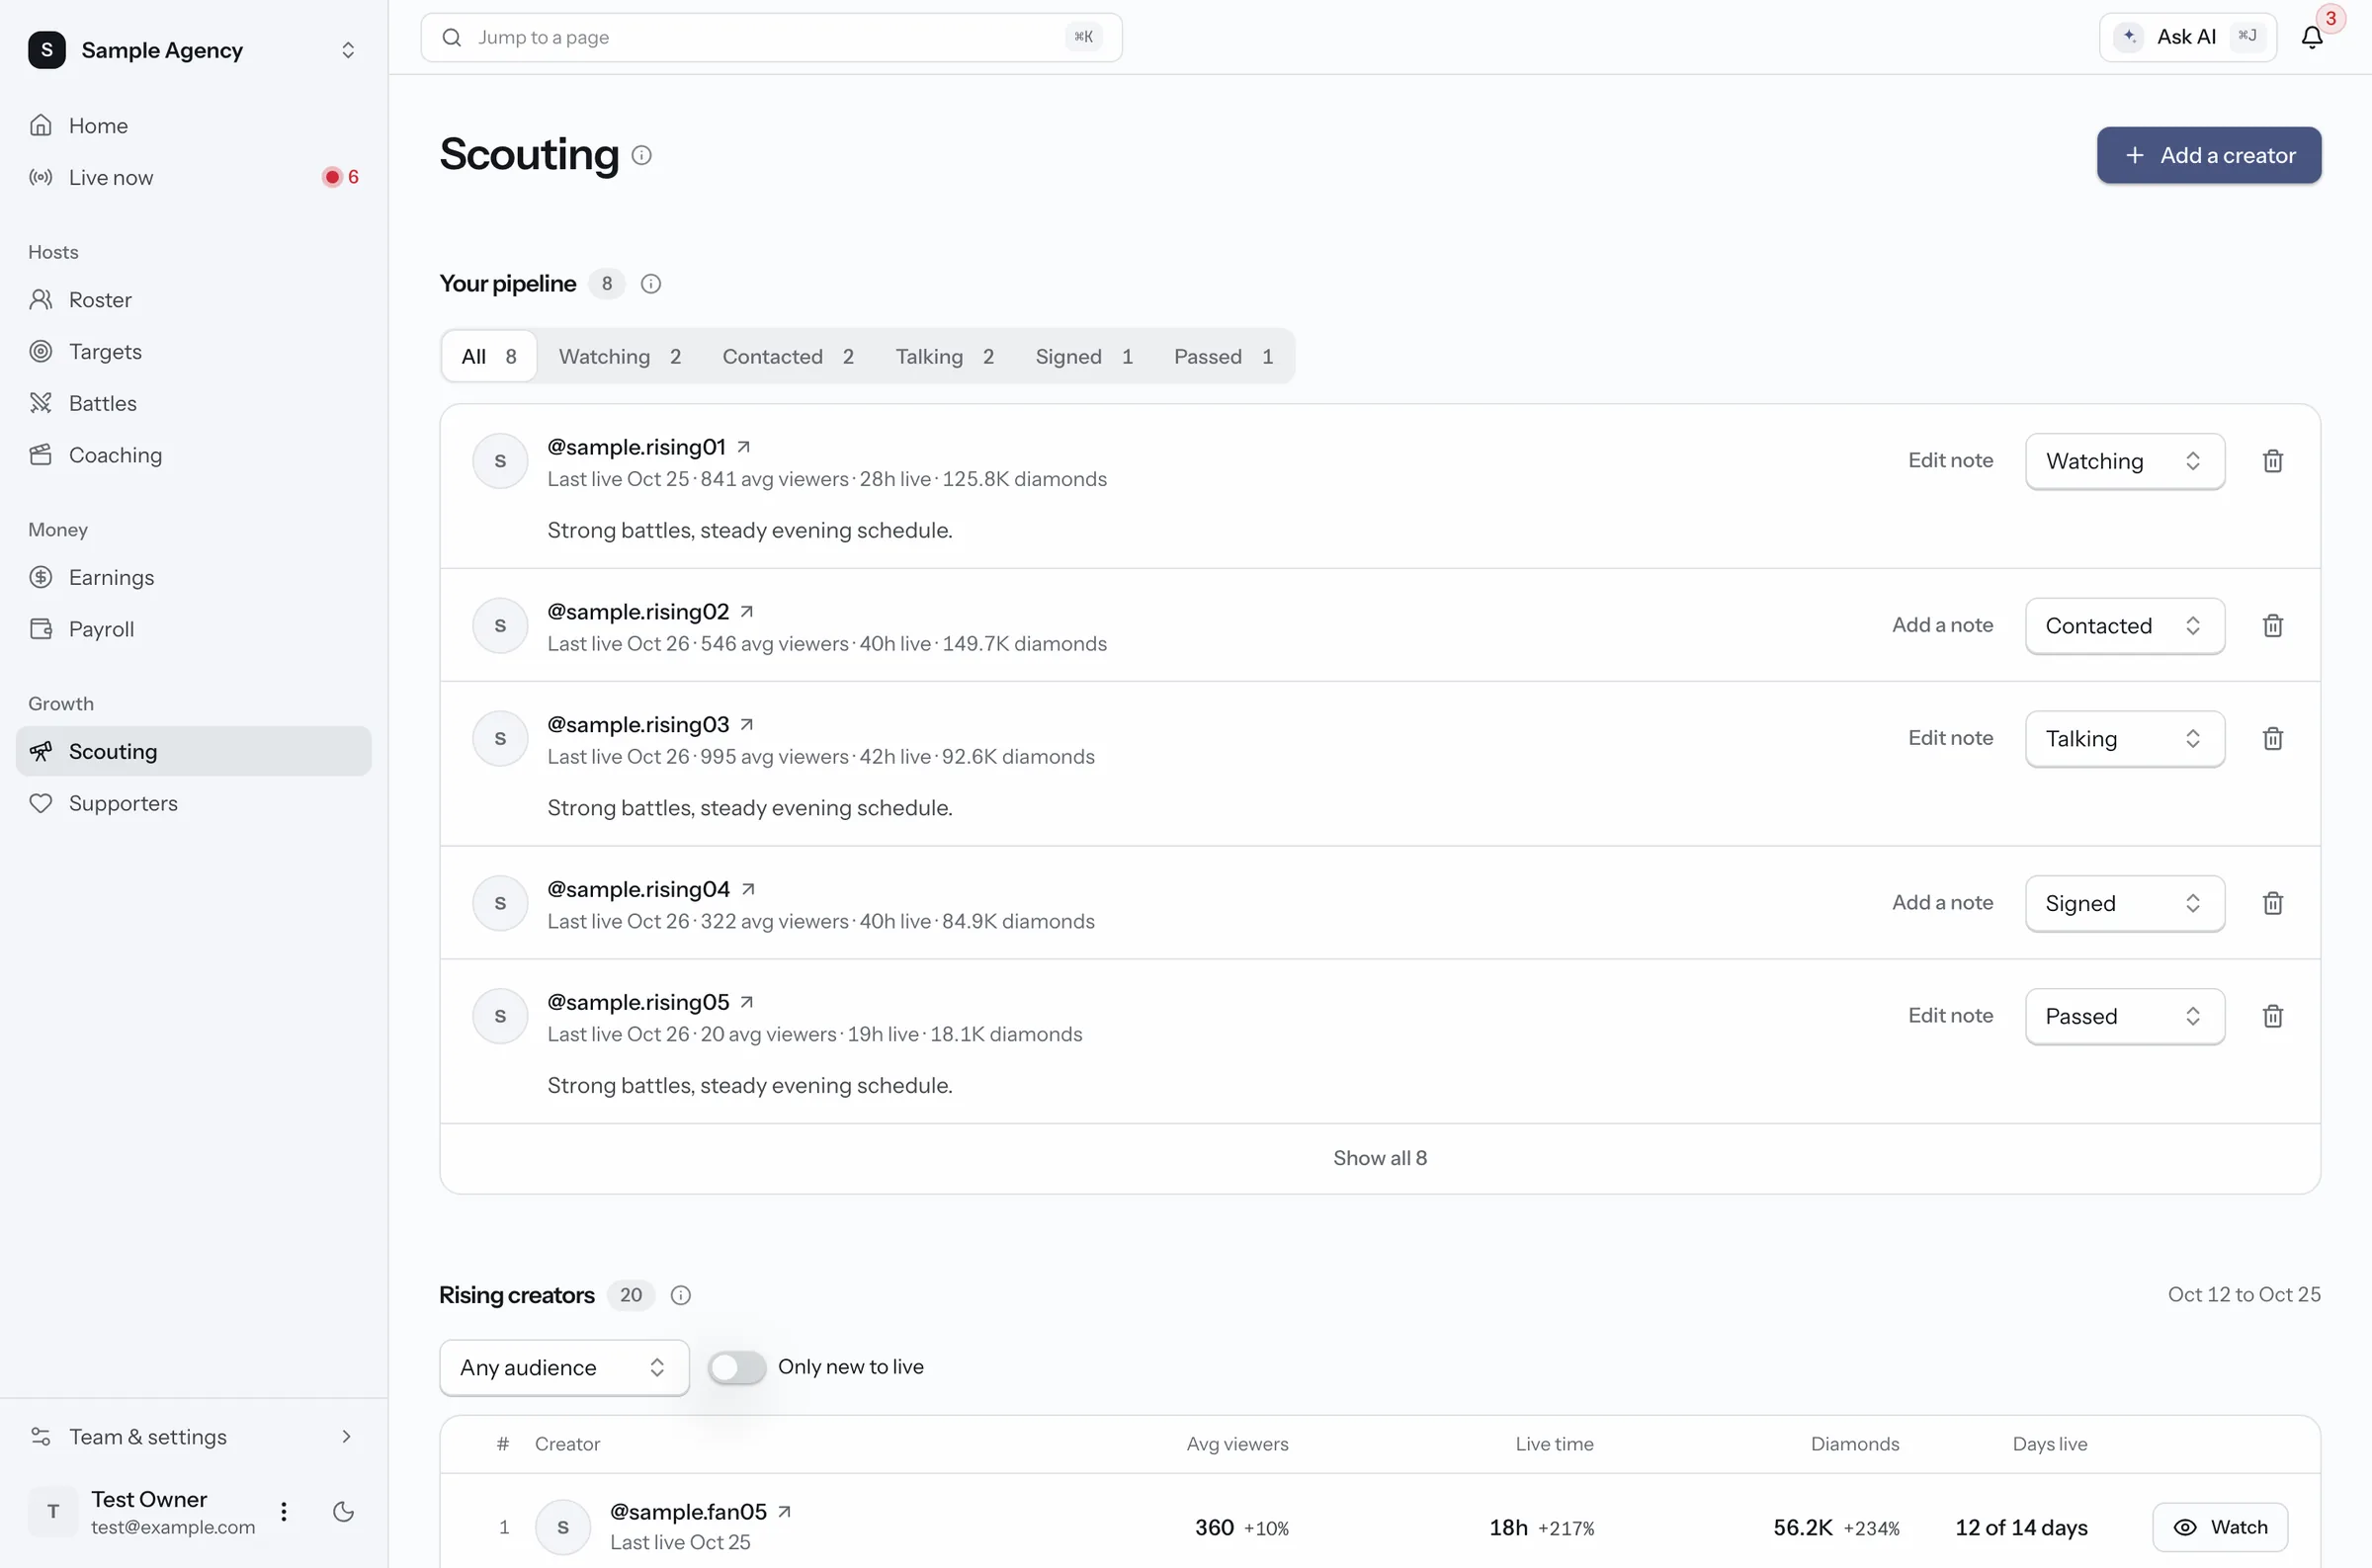
Task: Toggle dark mode moon icon
Action: point(343,1512)
